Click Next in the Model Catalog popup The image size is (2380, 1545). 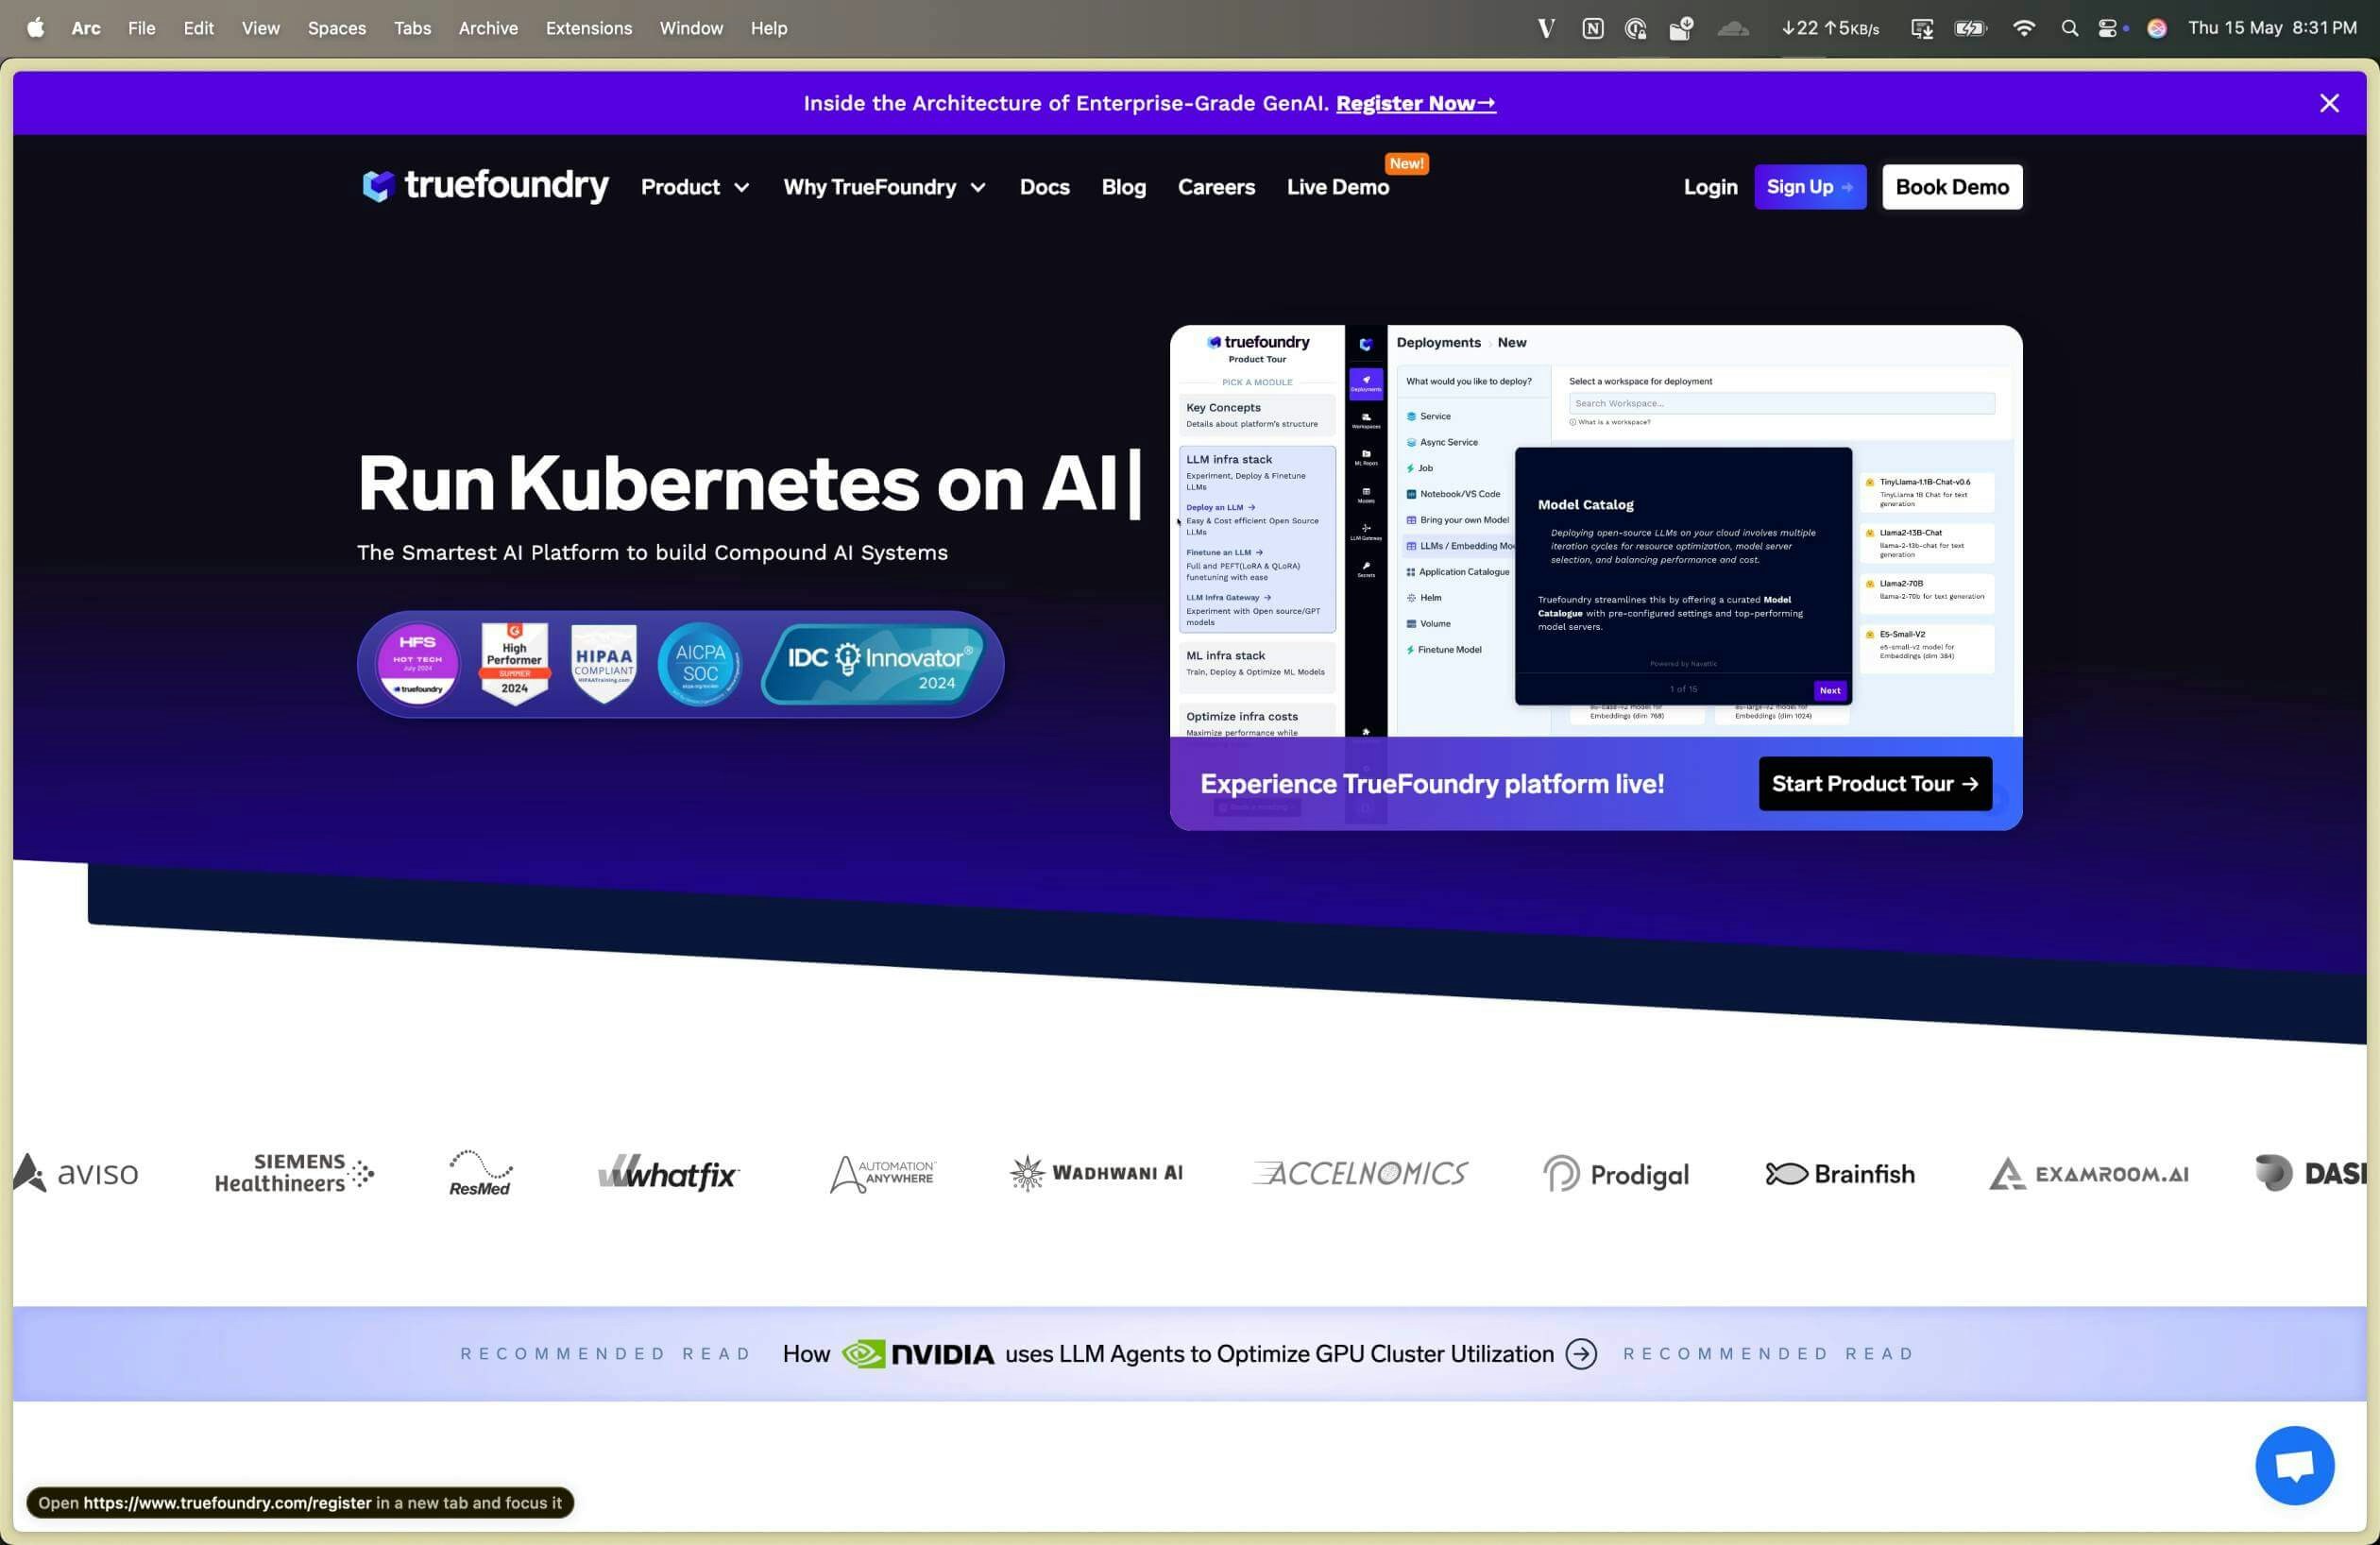[x=1830, y=690]
